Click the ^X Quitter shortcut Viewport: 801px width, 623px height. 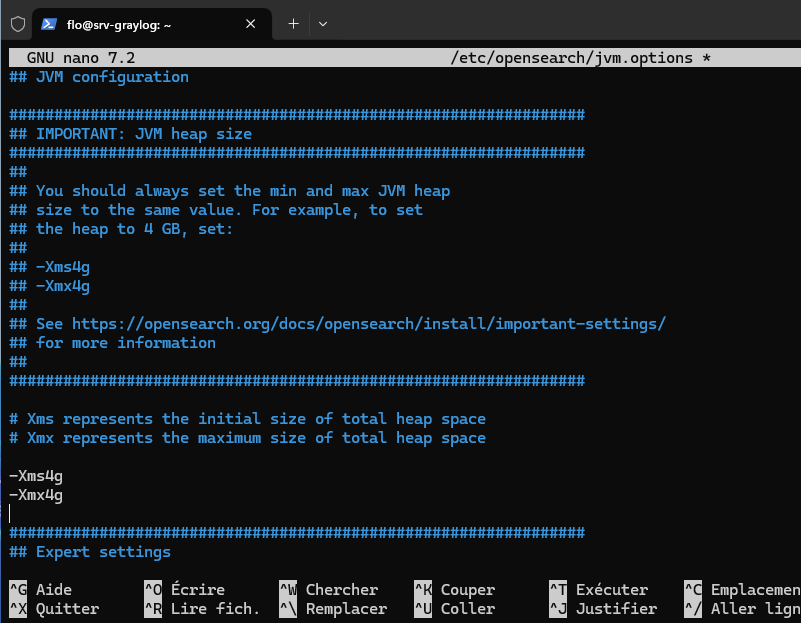tap(54, 608)
